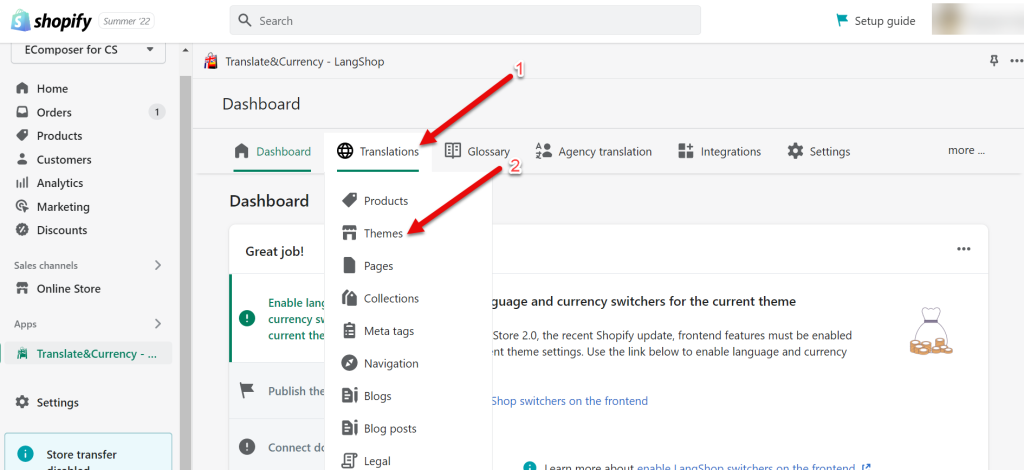Viewport: 1024px width, 470px height.
Task: Click the Marketing target icon
Action: [x=22, y=206]
